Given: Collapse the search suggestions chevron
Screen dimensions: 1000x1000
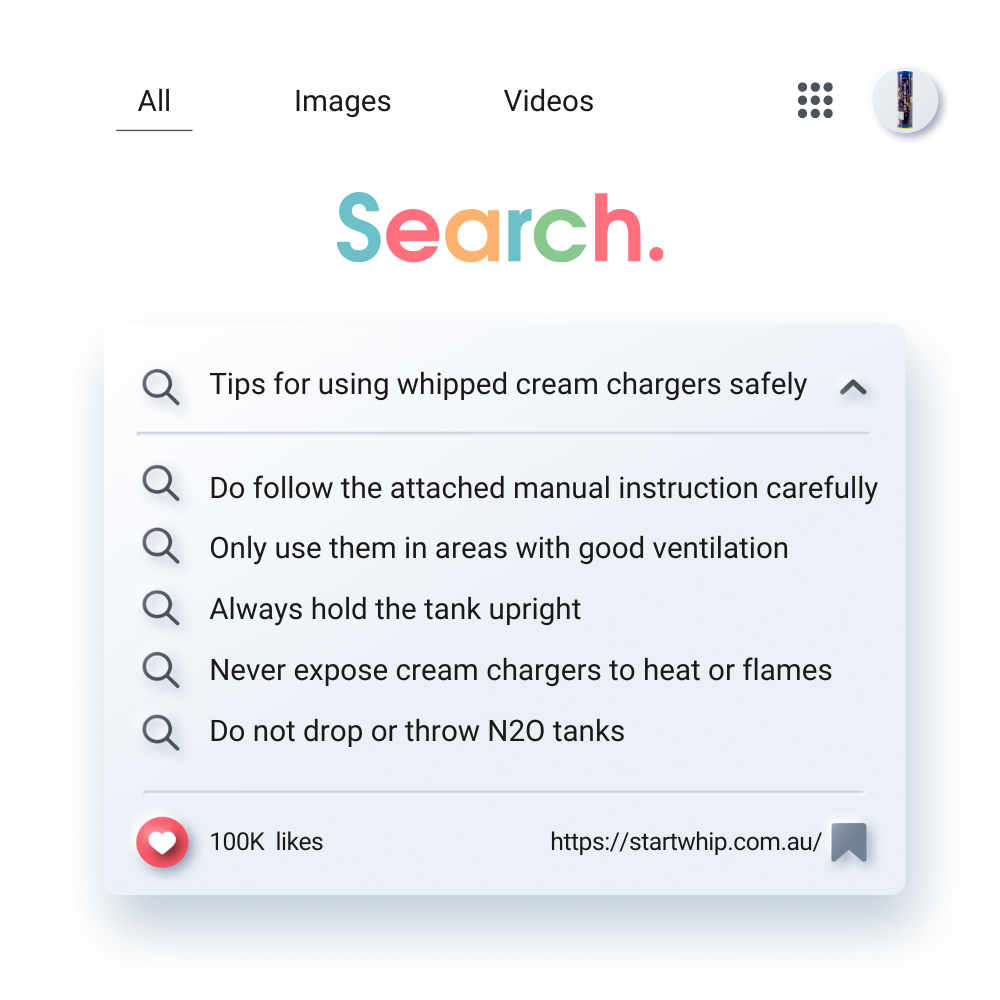Looking at the screenshot, I should 853,387.
